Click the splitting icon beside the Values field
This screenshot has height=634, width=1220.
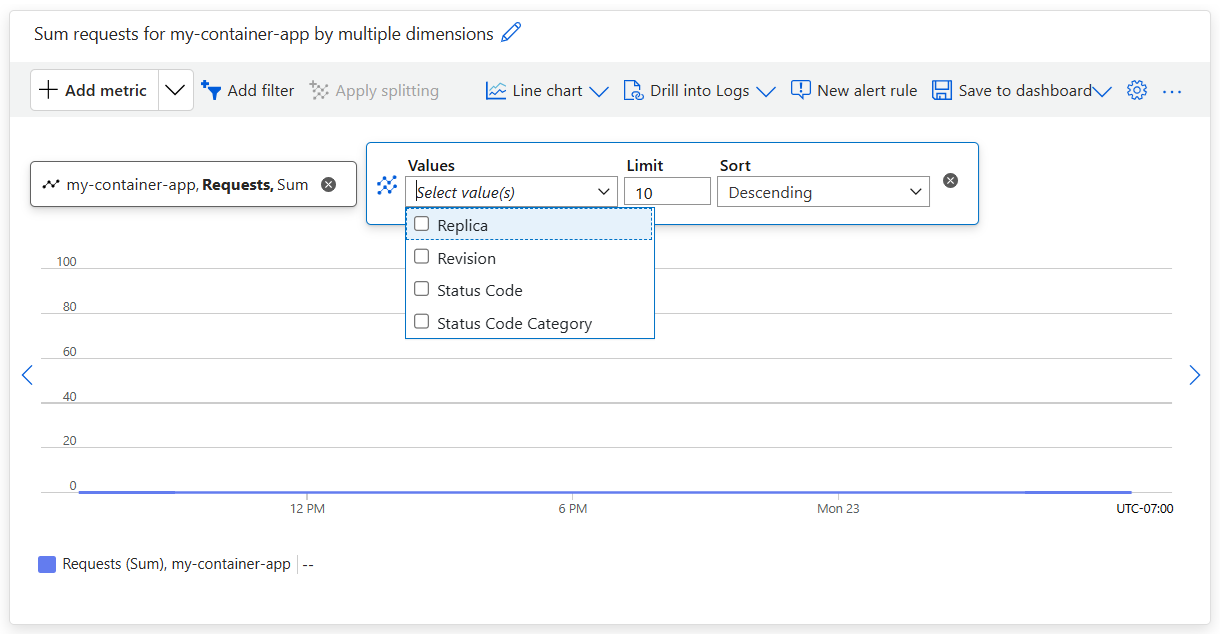pyautogui.click(x=387, y=184)
